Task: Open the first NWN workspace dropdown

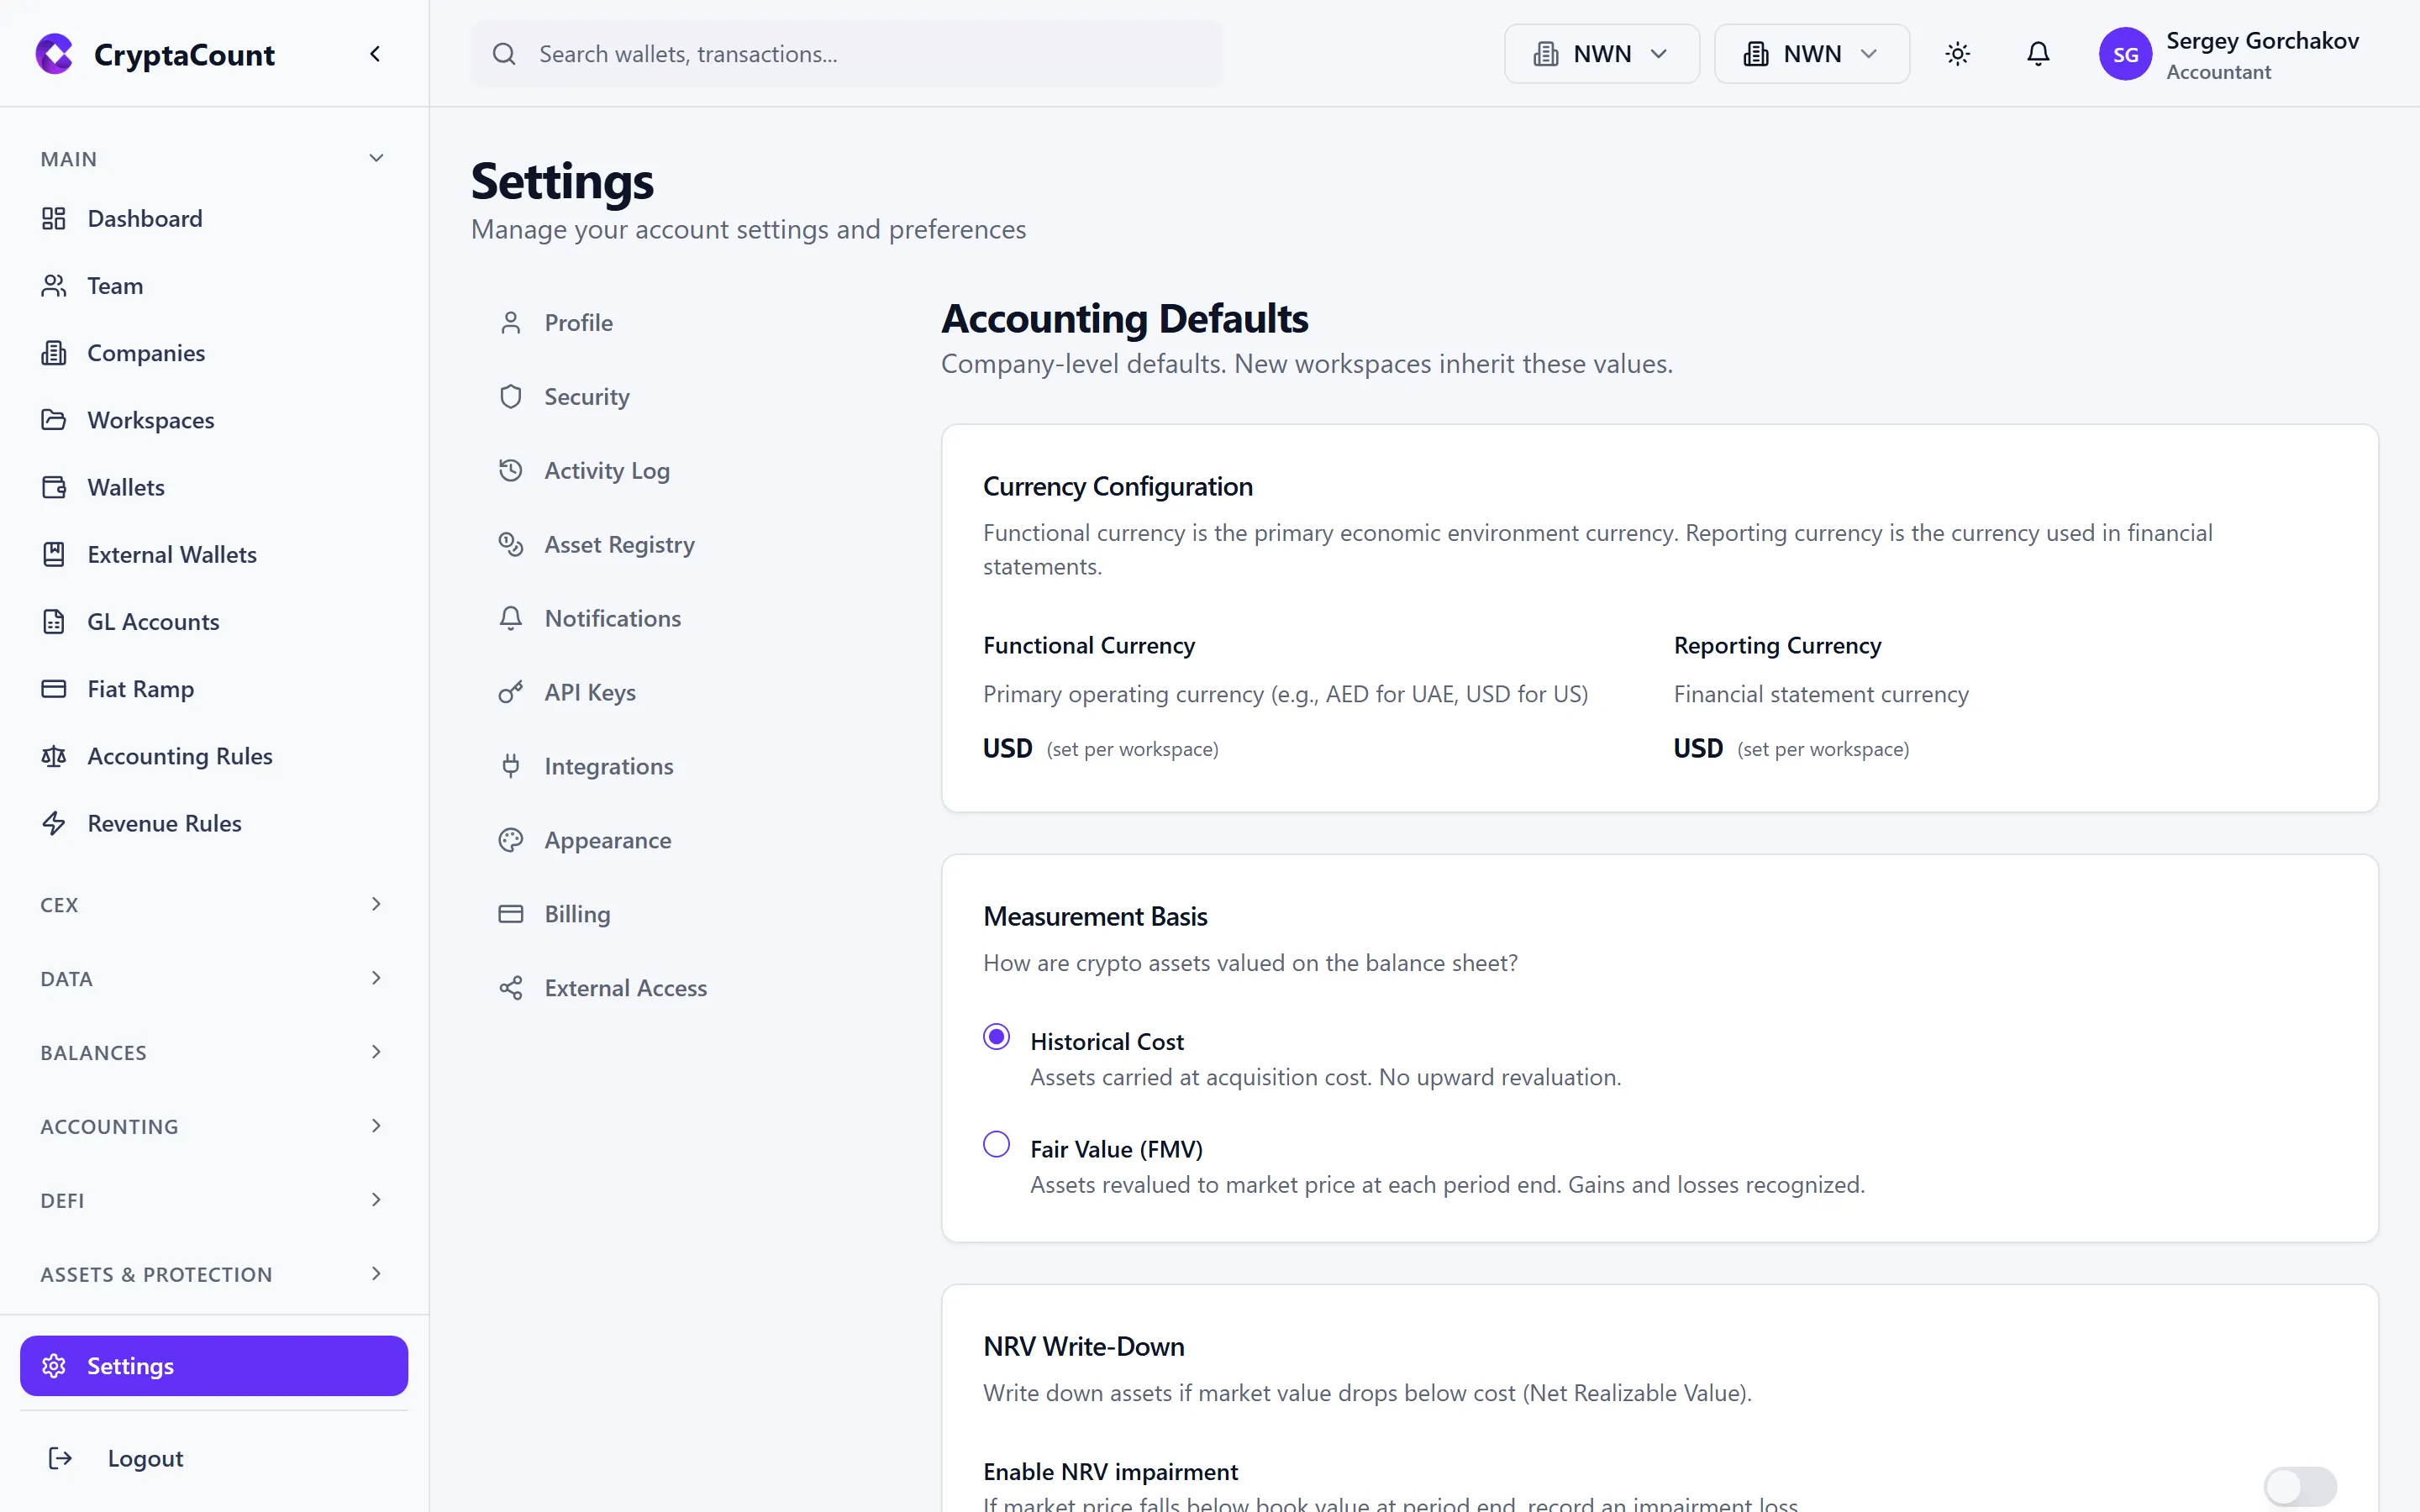Action: coord(1600,54)
